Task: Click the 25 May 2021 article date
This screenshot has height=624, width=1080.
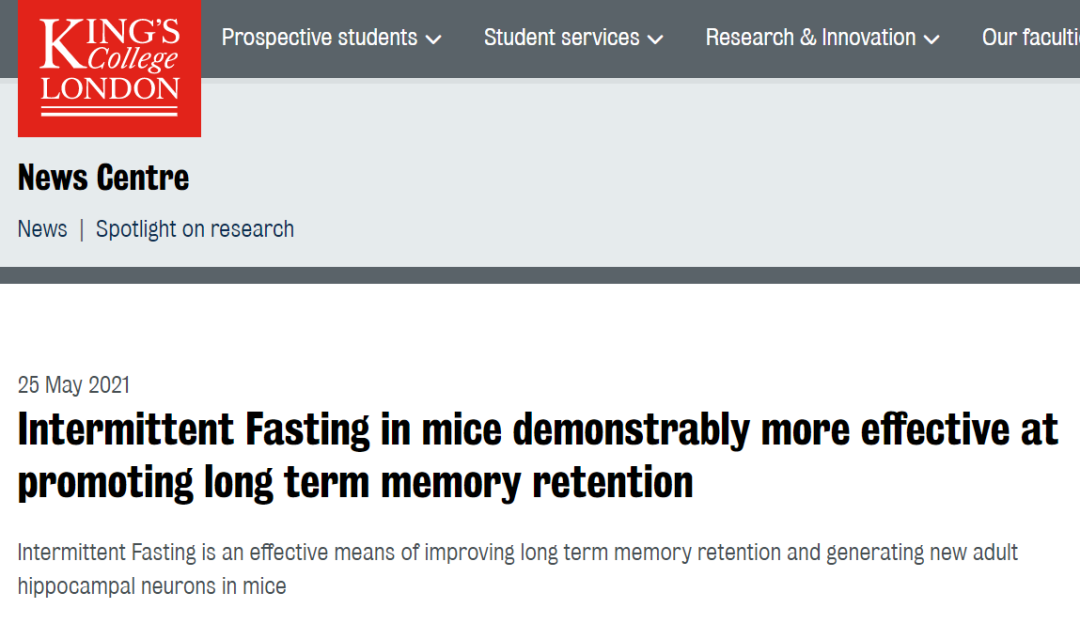Action: point(74,384)
